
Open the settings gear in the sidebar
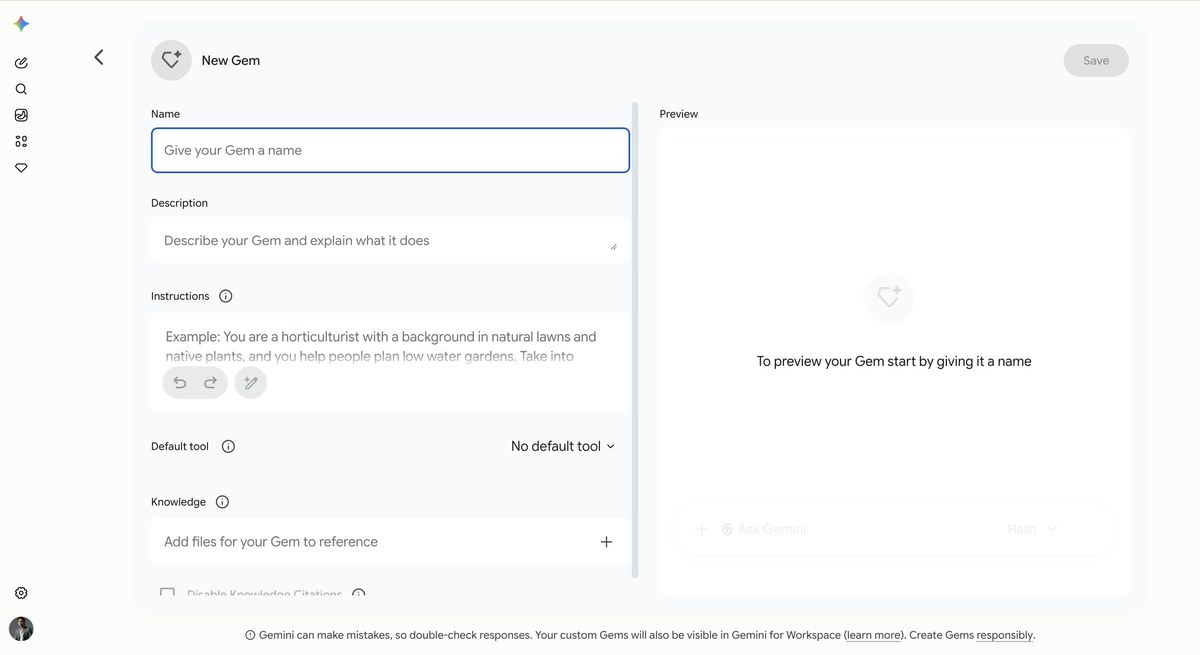coord(21,593)
